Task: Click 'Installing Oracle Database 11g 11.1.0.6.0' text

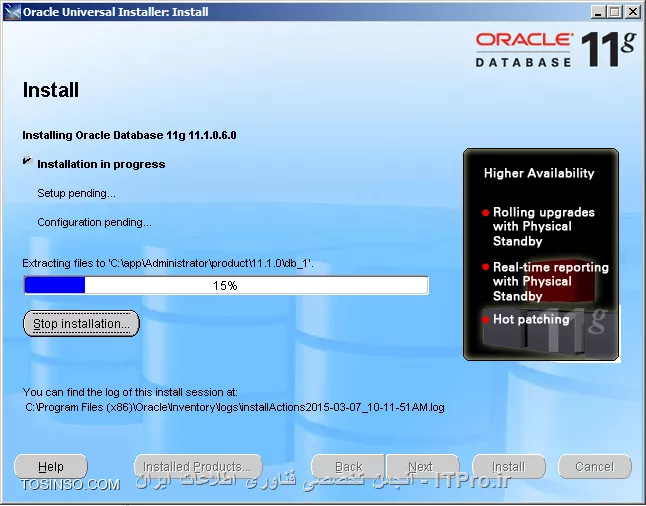Action: coord(129,135)
